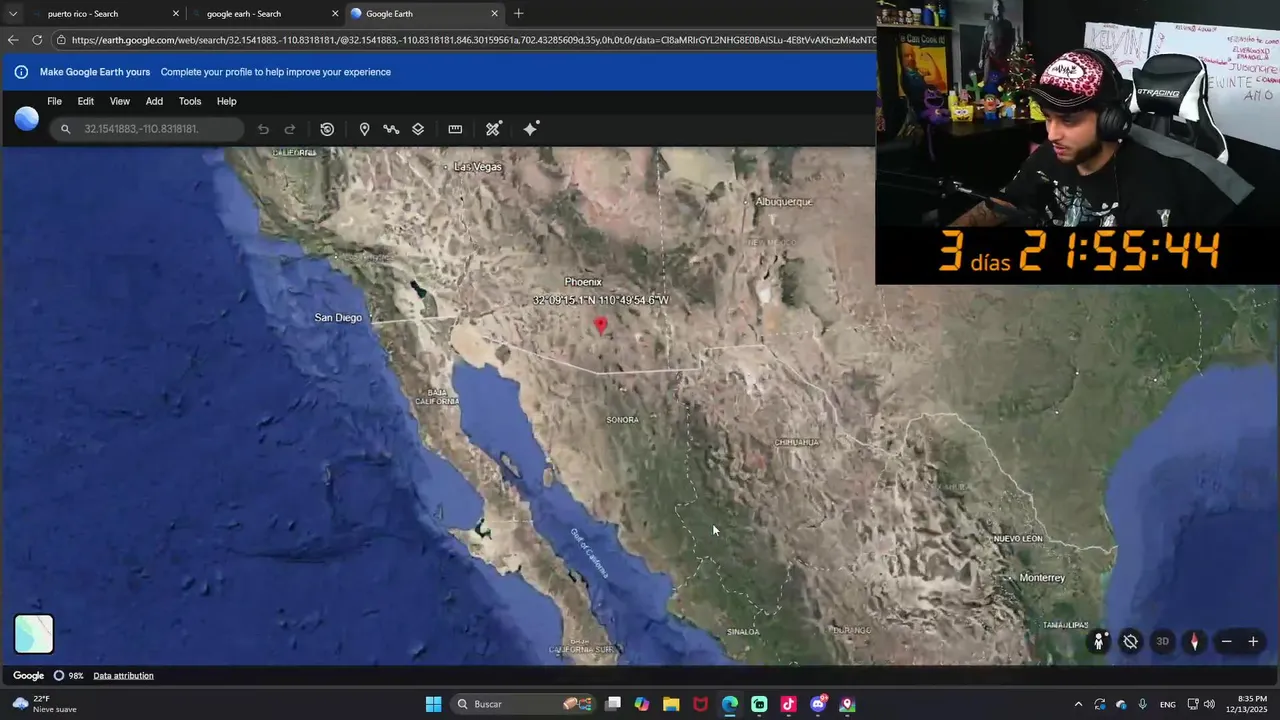The height and width of the screenshot is (720, 1280).
Task: Reload the page with the refresh icon
Action: (37, 40)
